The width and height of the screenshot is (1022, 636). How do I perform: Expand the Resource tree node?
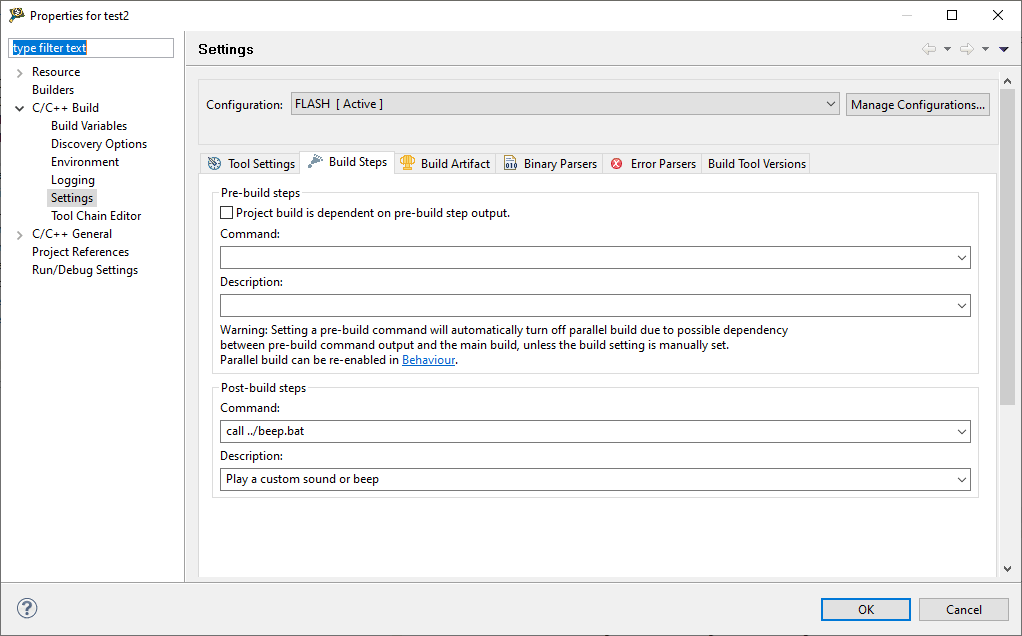(19, 72)
